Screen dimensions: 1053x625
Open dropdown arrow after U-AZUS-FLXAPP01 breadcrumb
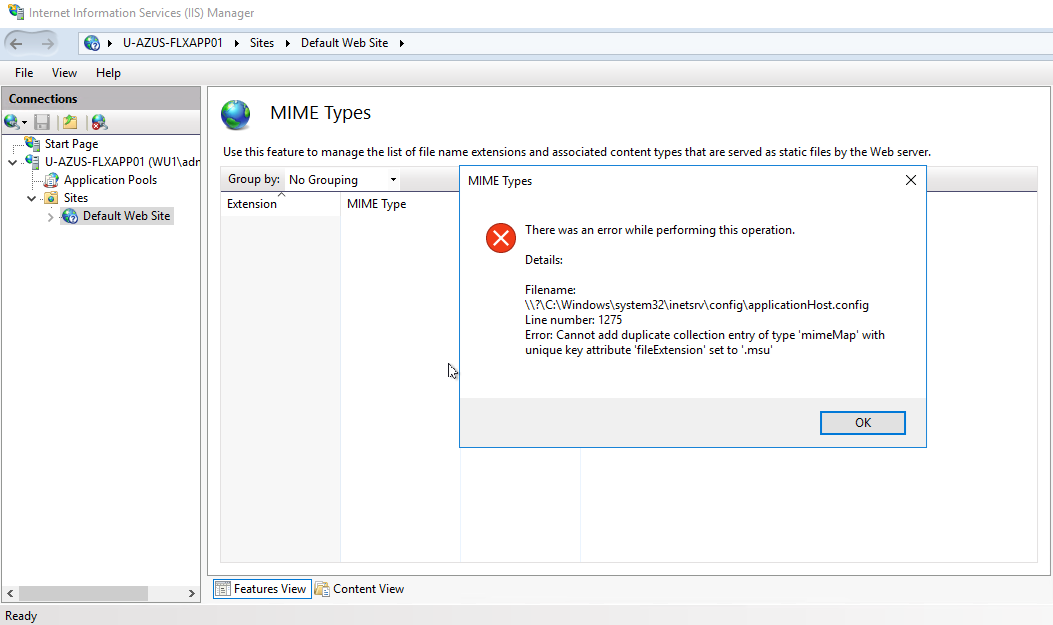pyautogui.click(x=236, y=44)
